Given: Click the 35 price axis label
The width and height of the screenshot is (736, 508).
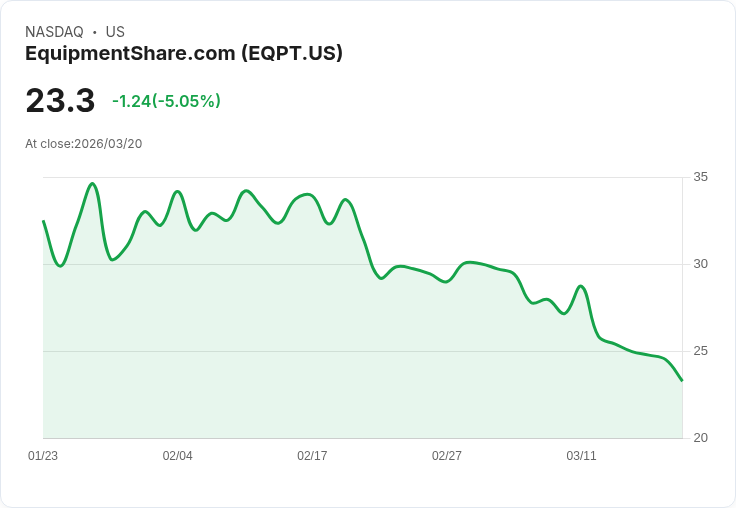Looking at the screenshot, I should 700,177.
